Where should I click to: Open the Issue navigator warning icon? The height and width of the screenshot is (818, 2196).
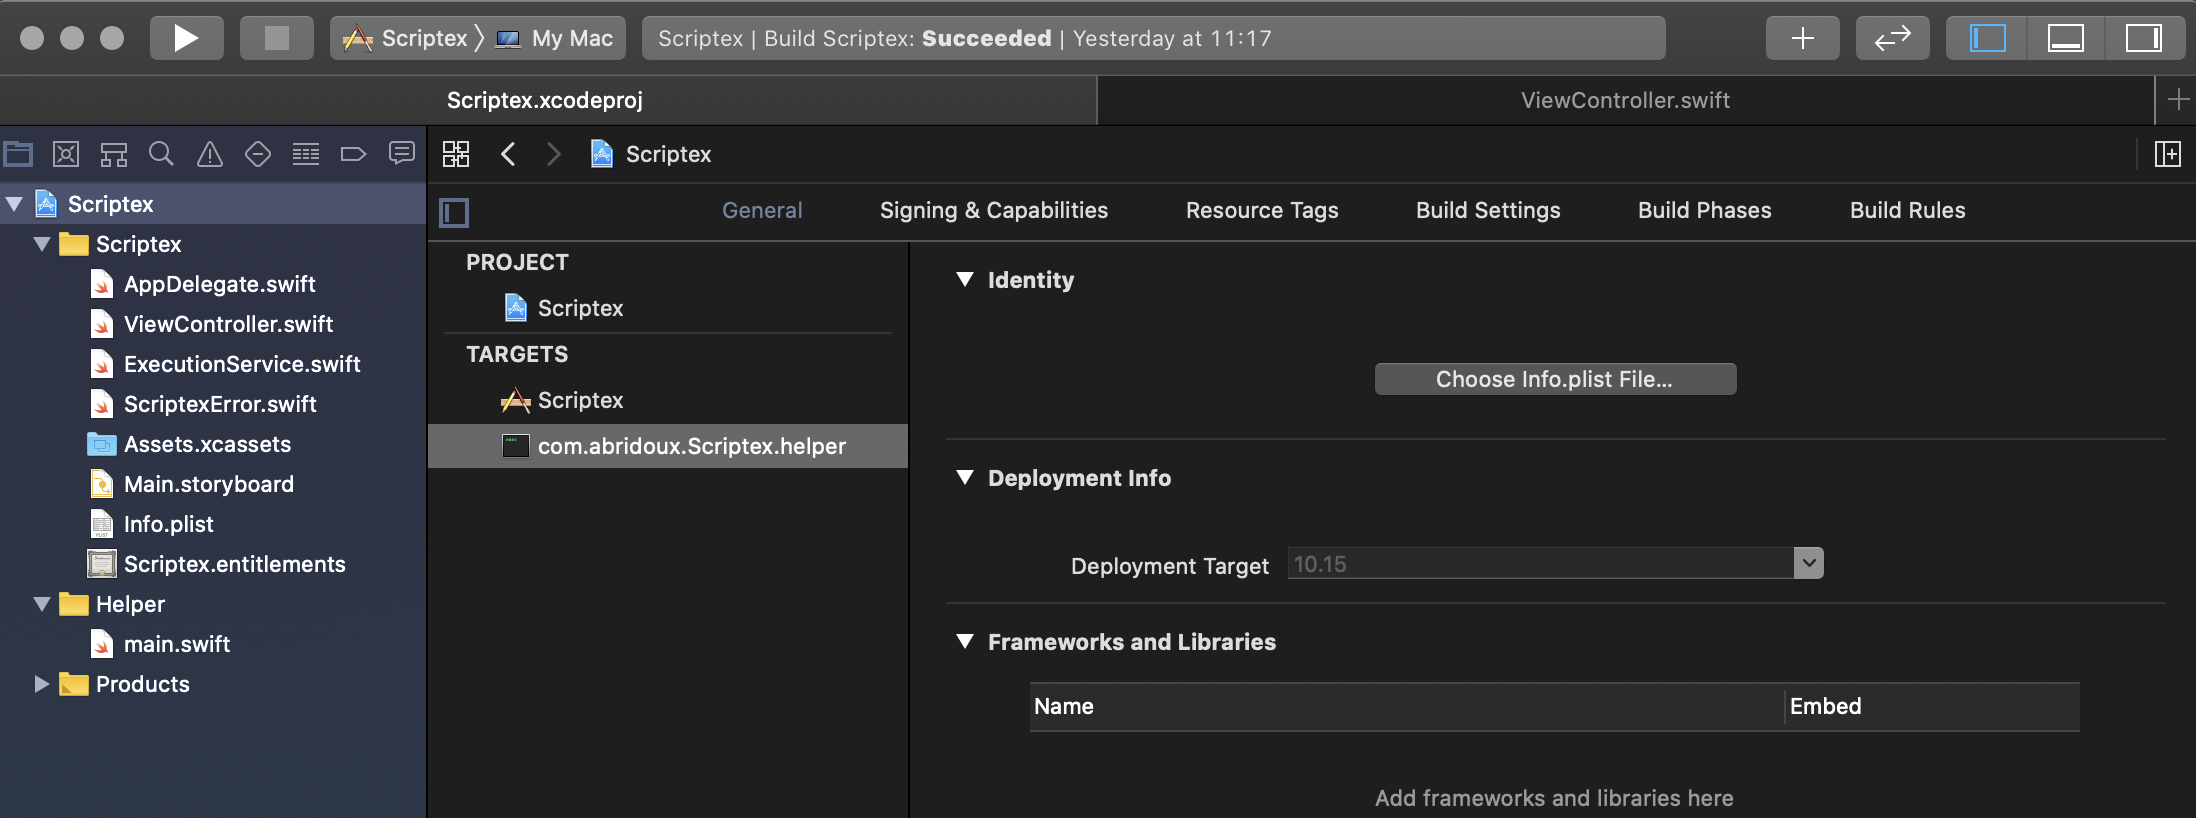(210, 154)
